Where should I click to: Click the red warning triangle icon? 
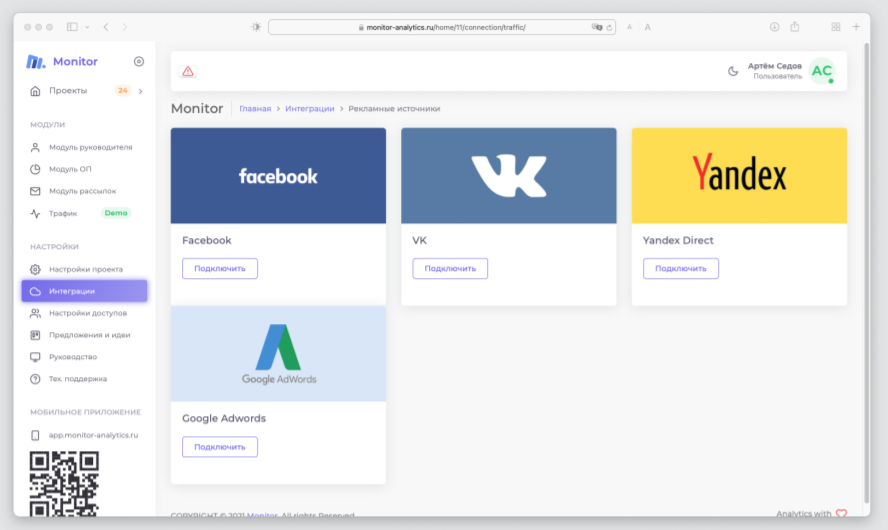tap(187, 71)
